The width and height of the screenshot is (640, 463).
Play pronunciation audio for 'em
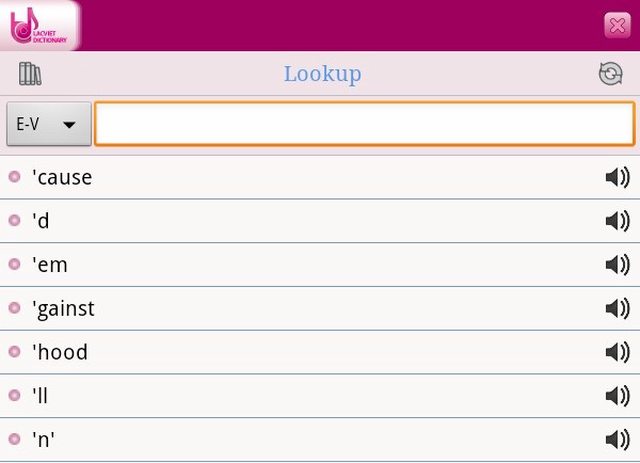(x=618, y=265)
